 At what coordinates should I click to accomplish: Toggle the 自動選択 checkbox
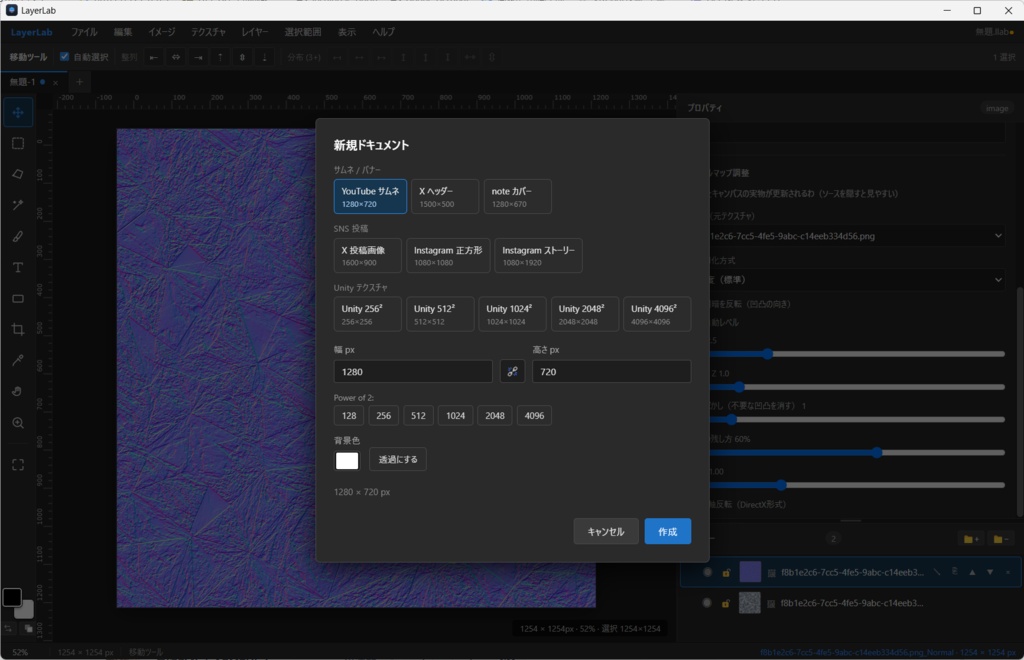click(65, 57)
